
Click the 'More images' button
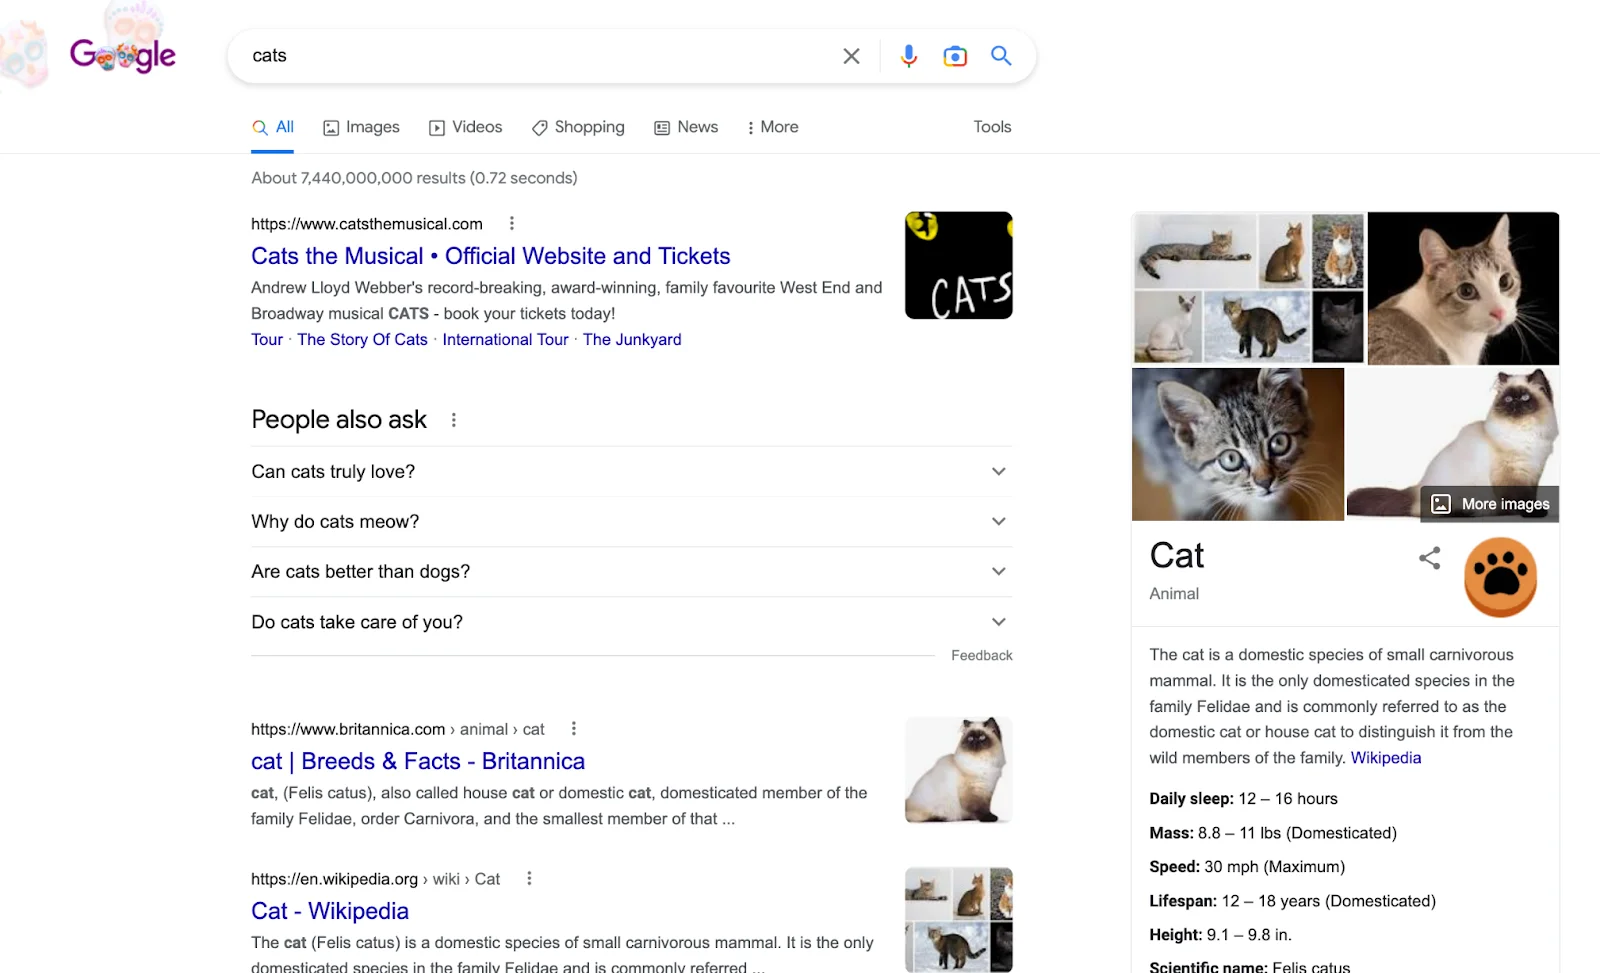tap(1489, 504)
